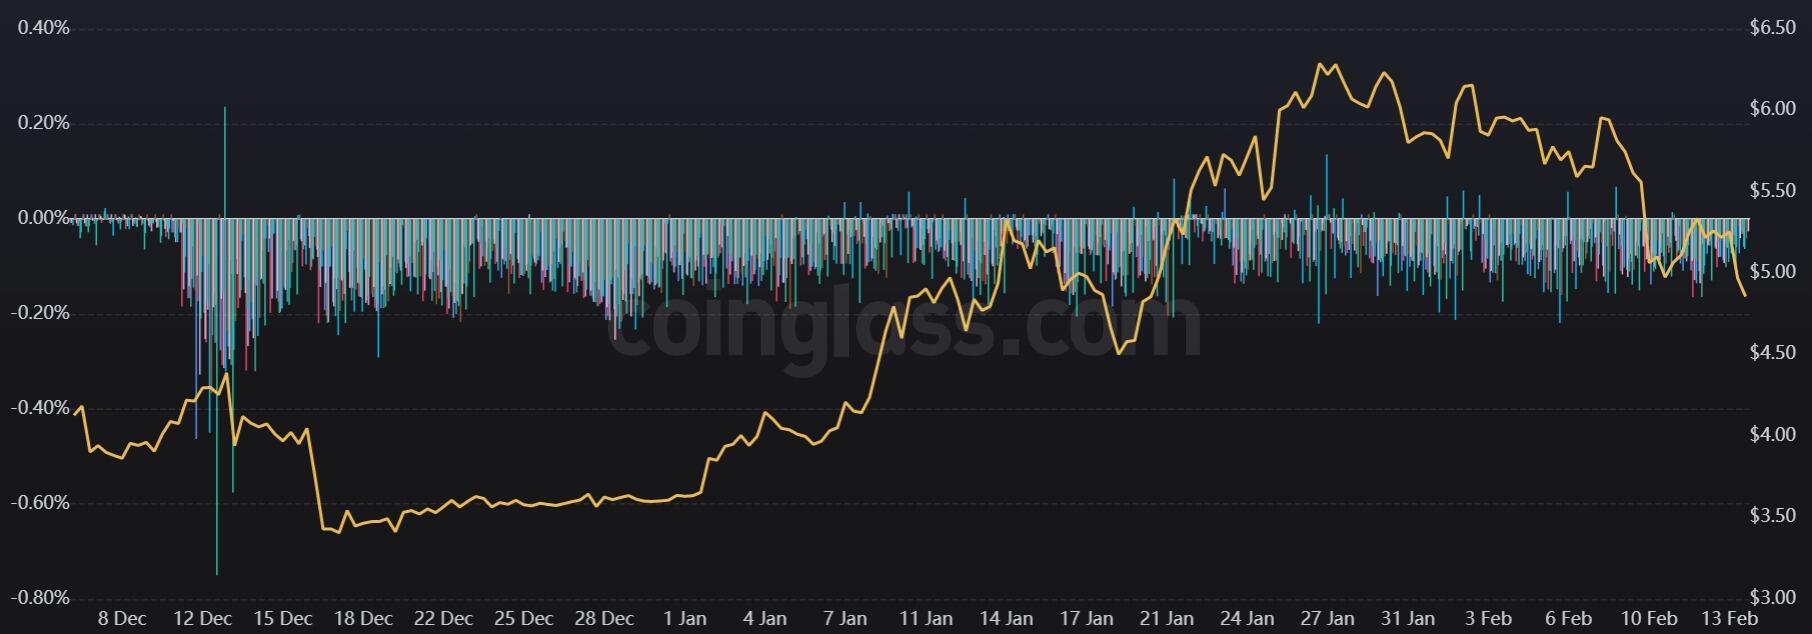Viewport: 1812px width, 634px height.
Task: Select the $3.00 price axis label
Action: click(1773, 598)
